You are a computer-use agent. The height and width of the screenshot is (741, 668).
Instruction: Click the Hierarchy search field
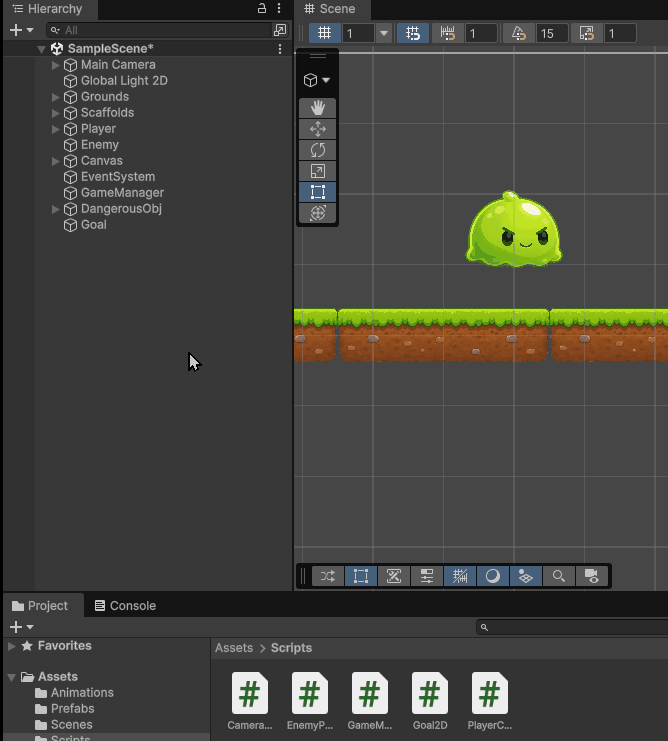[x=159, y=30]
